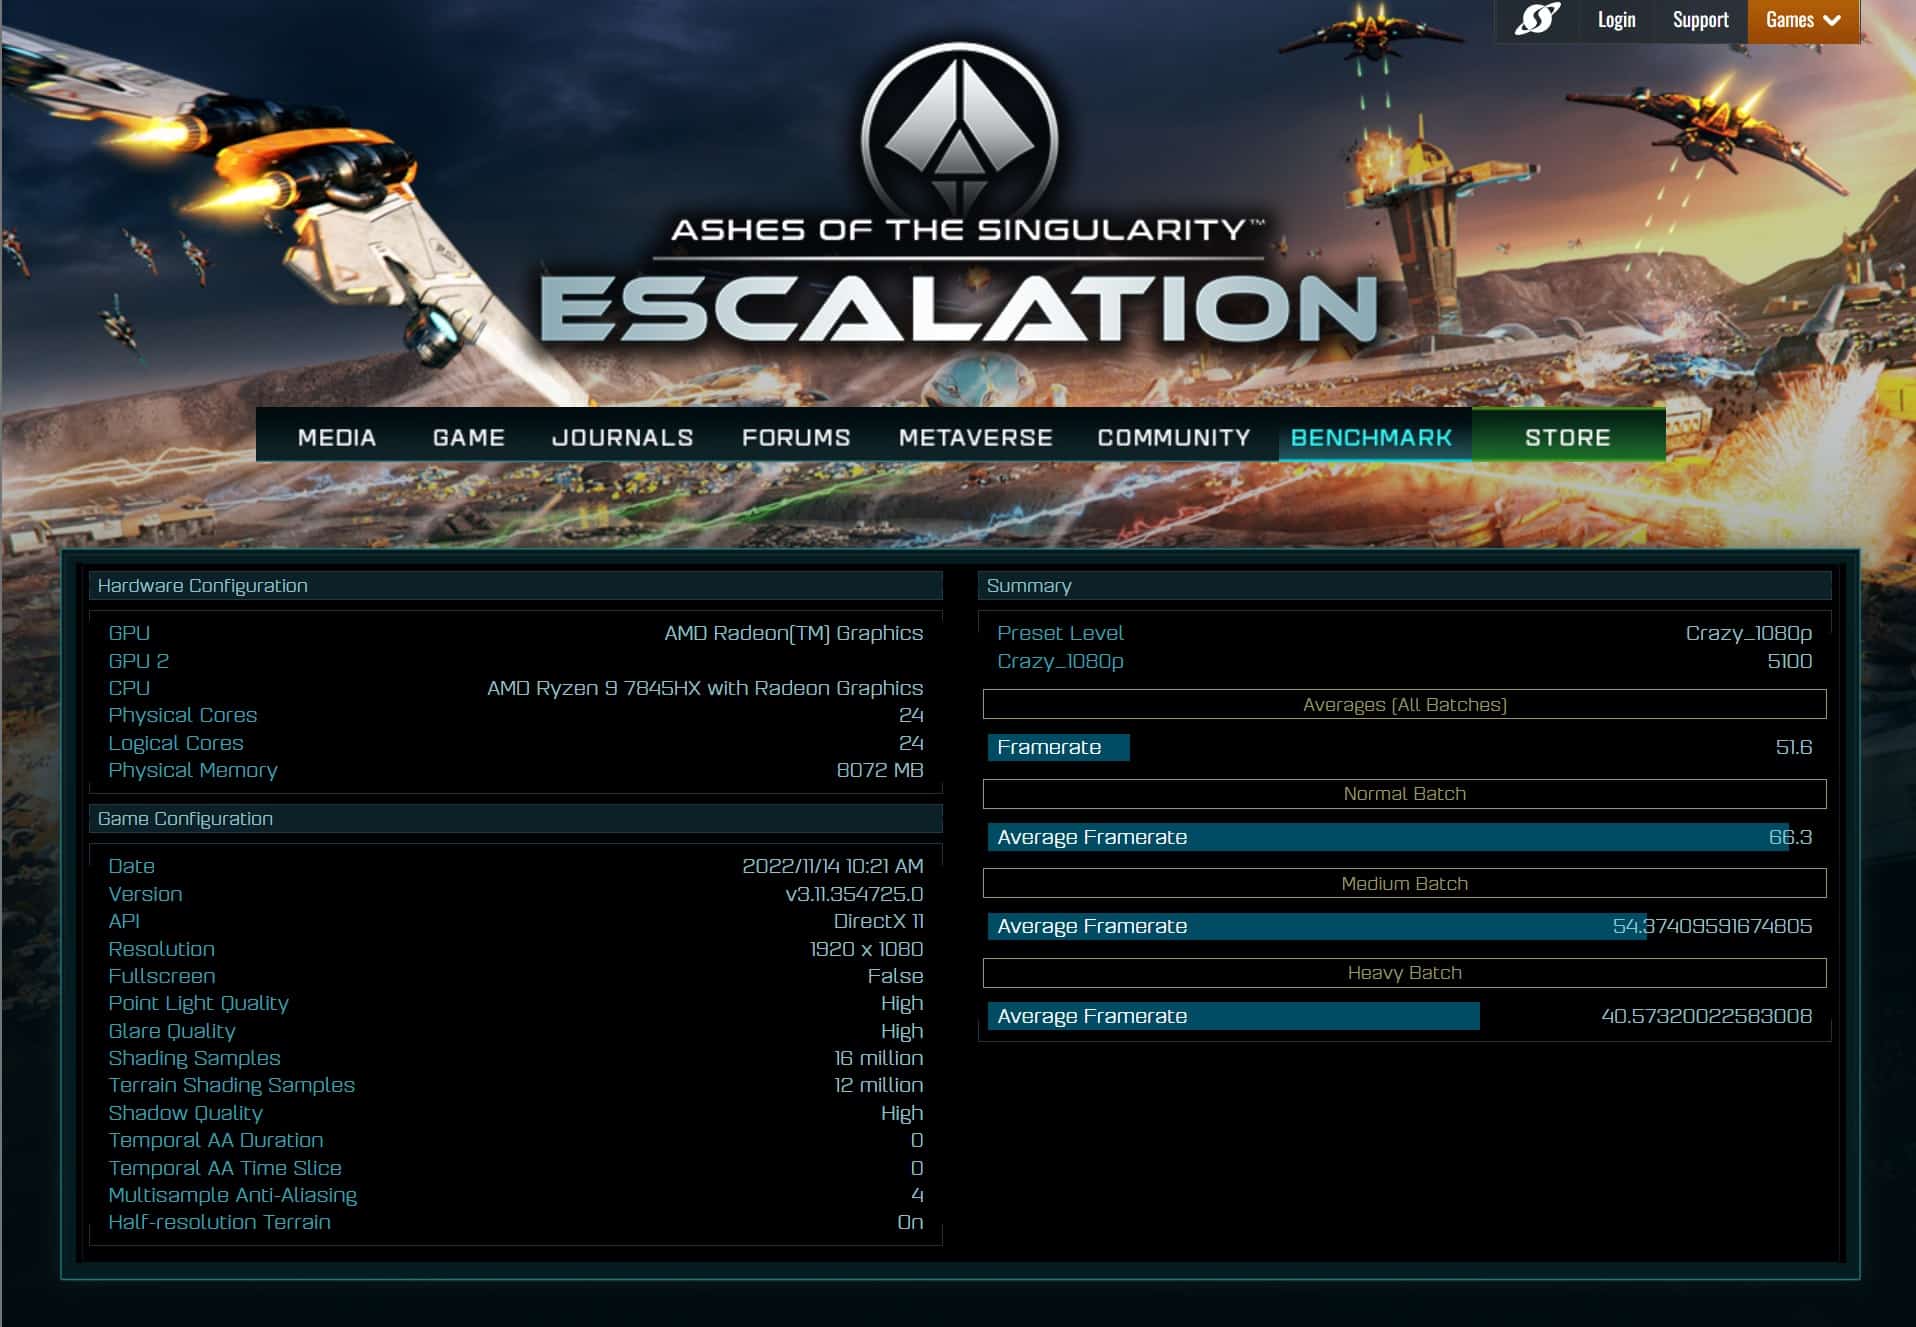This screenshot has height=1327, width=1916.
Task: Click the 'Temporal AA Duration' label
Action: click(x=215, y=1140)
